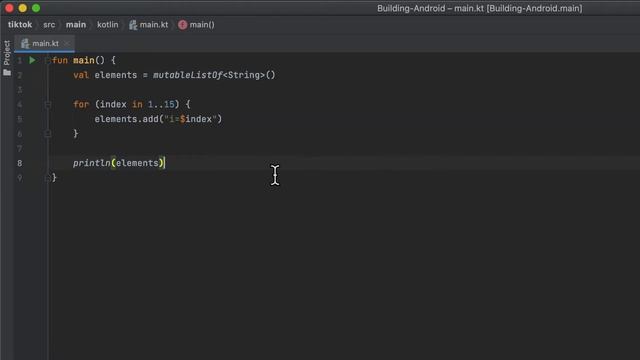Click line number 8 in gutter
This screenshot has width=640, height=360.
(x=19, y=163)
